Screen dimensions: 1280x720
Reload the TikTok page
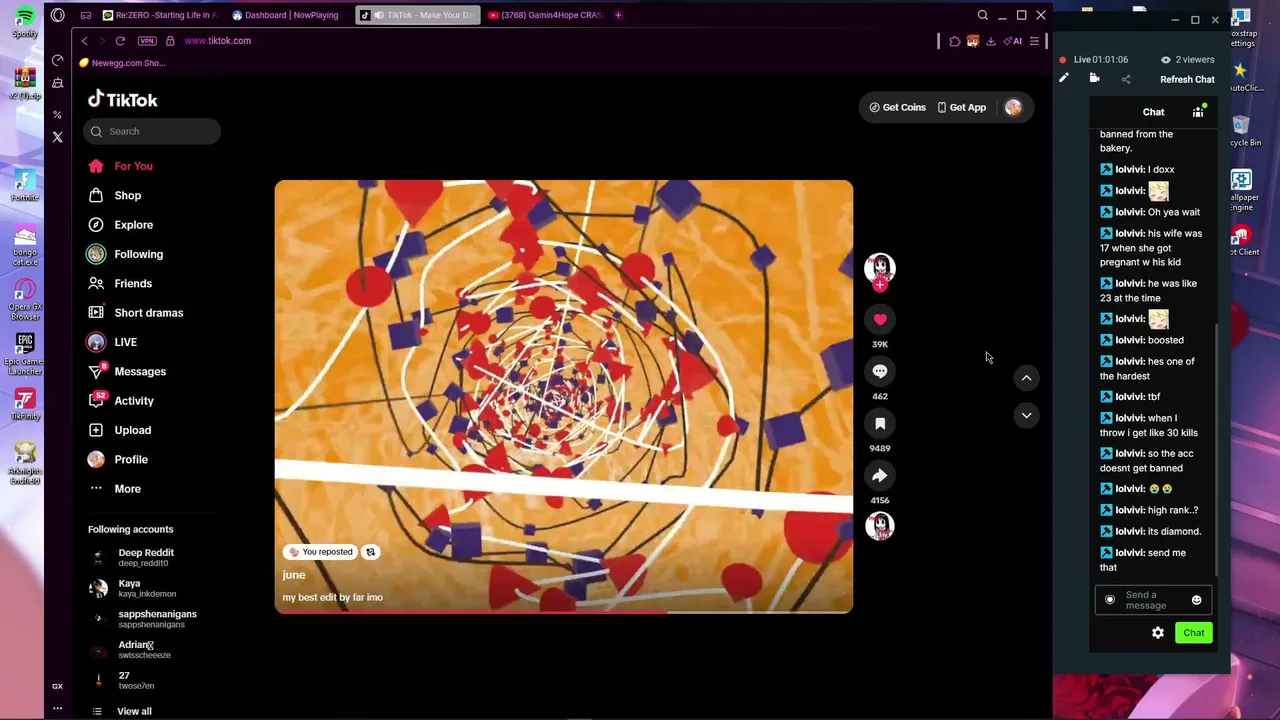click(x=120, y=41)
